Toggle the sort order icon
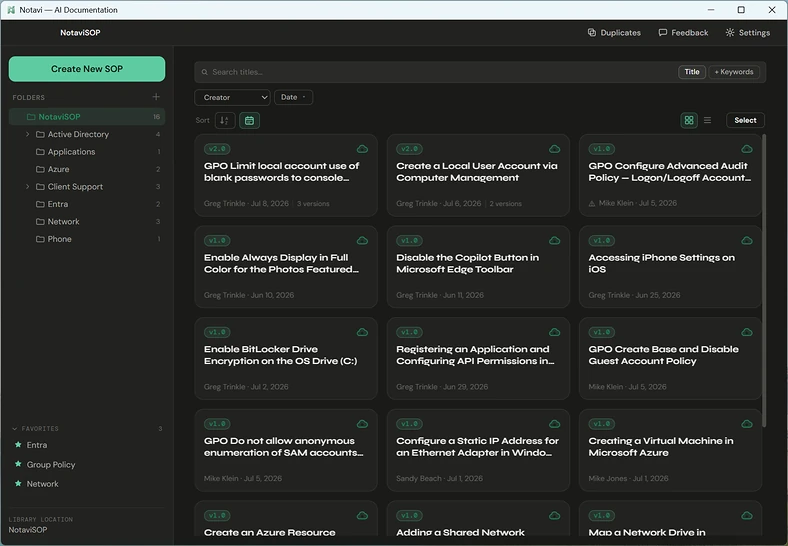This screenshot has width=788, height=546. 225,121
